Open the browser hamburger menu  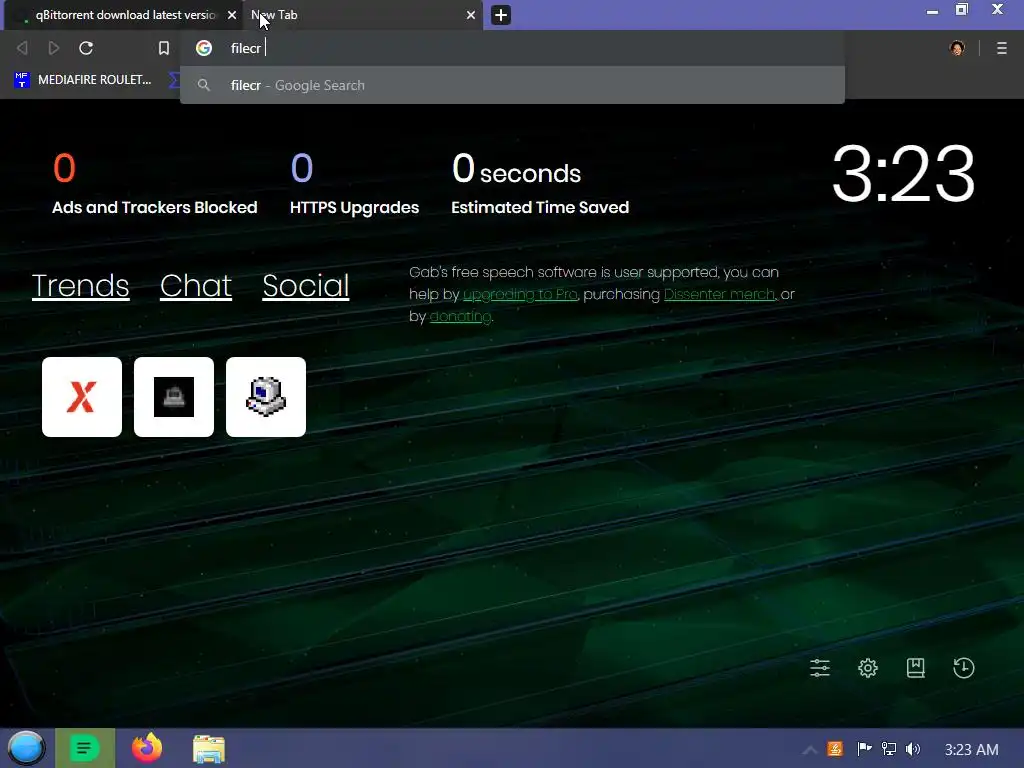[1002, 48]
